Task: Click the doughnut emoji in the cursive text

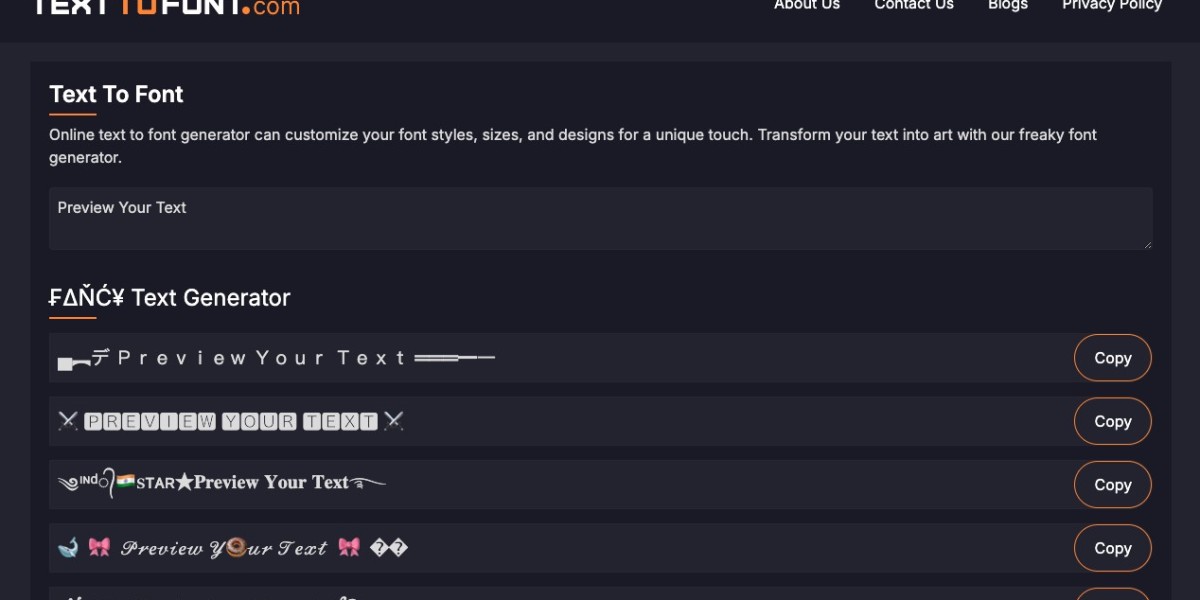Action: click(x=235, y=548)
